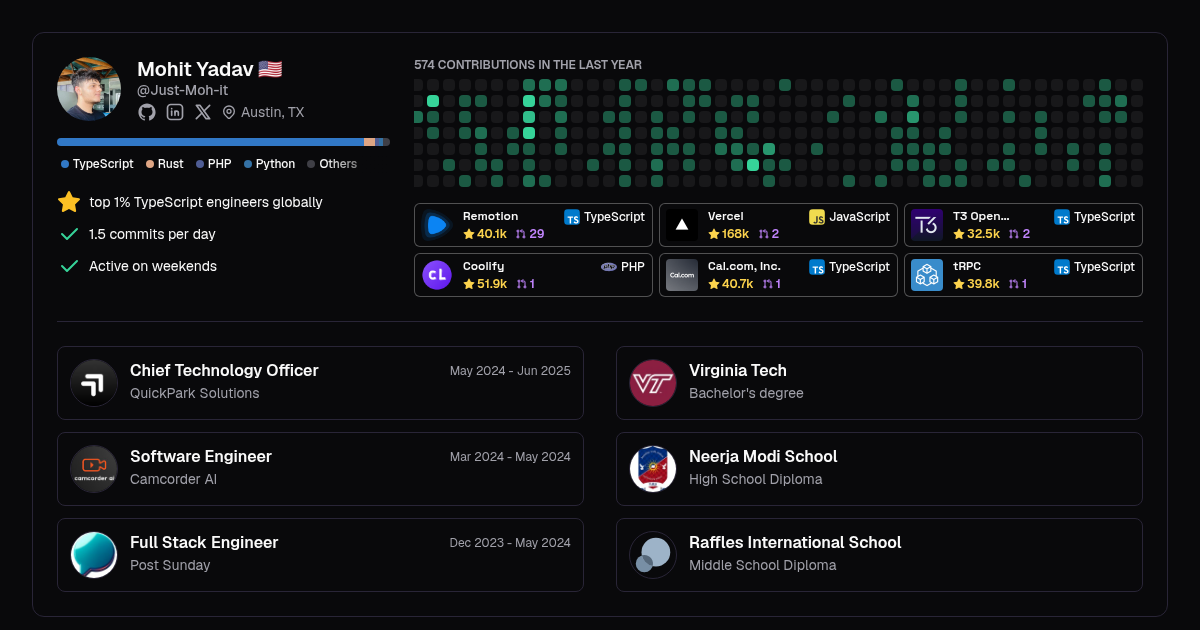
Task: Click the Virginia Tech VT logo
Action: click(653, 383)
